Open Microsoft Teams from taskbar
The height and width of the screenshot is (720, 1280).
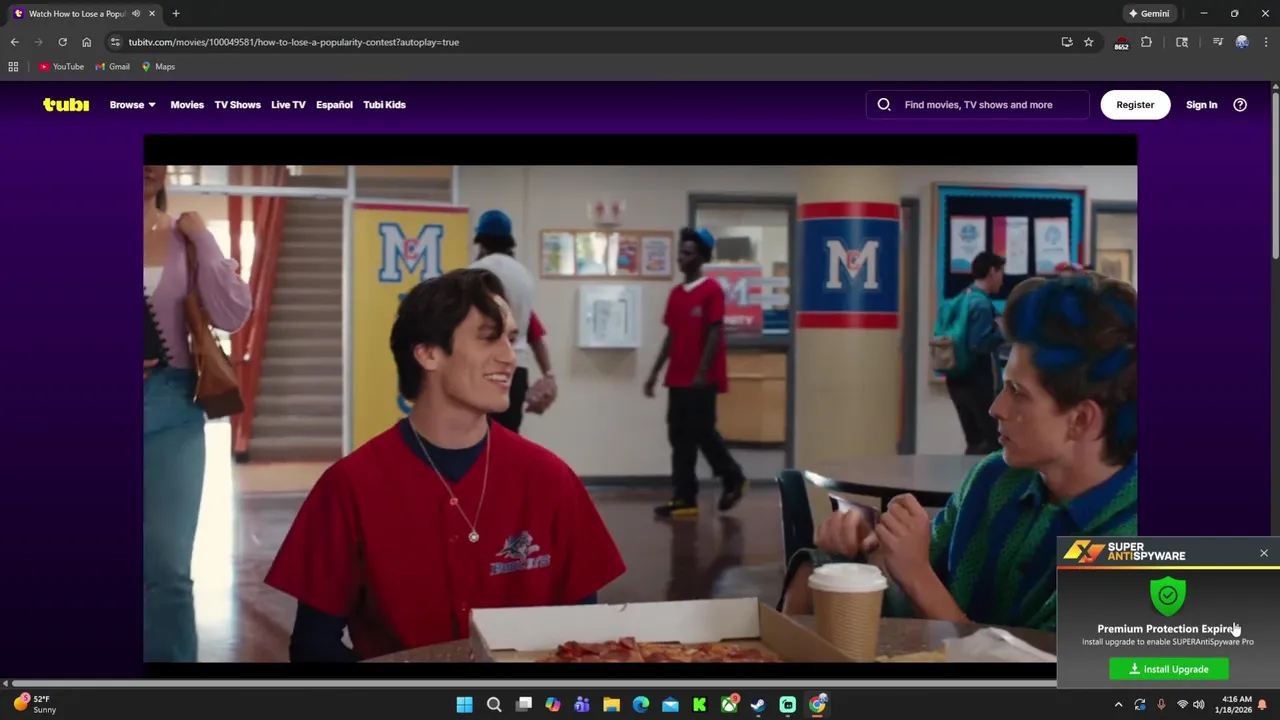tap(582, 704)
